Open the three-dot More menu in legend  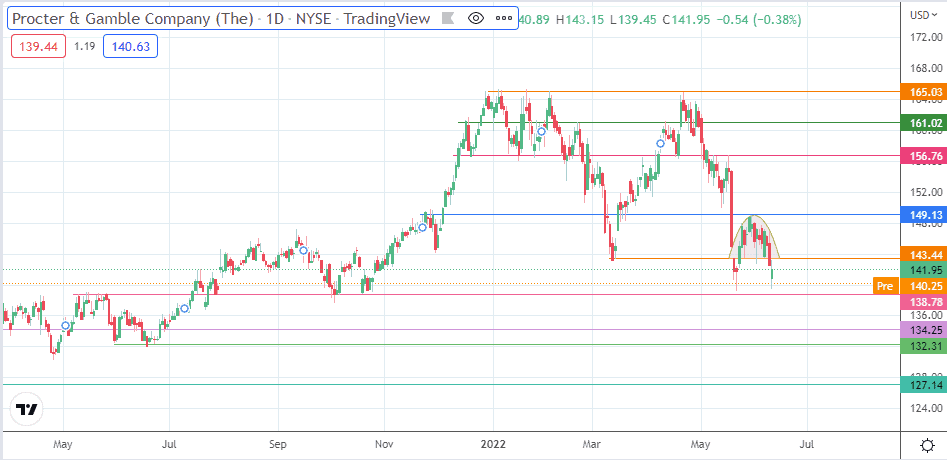tap(502, 18)
